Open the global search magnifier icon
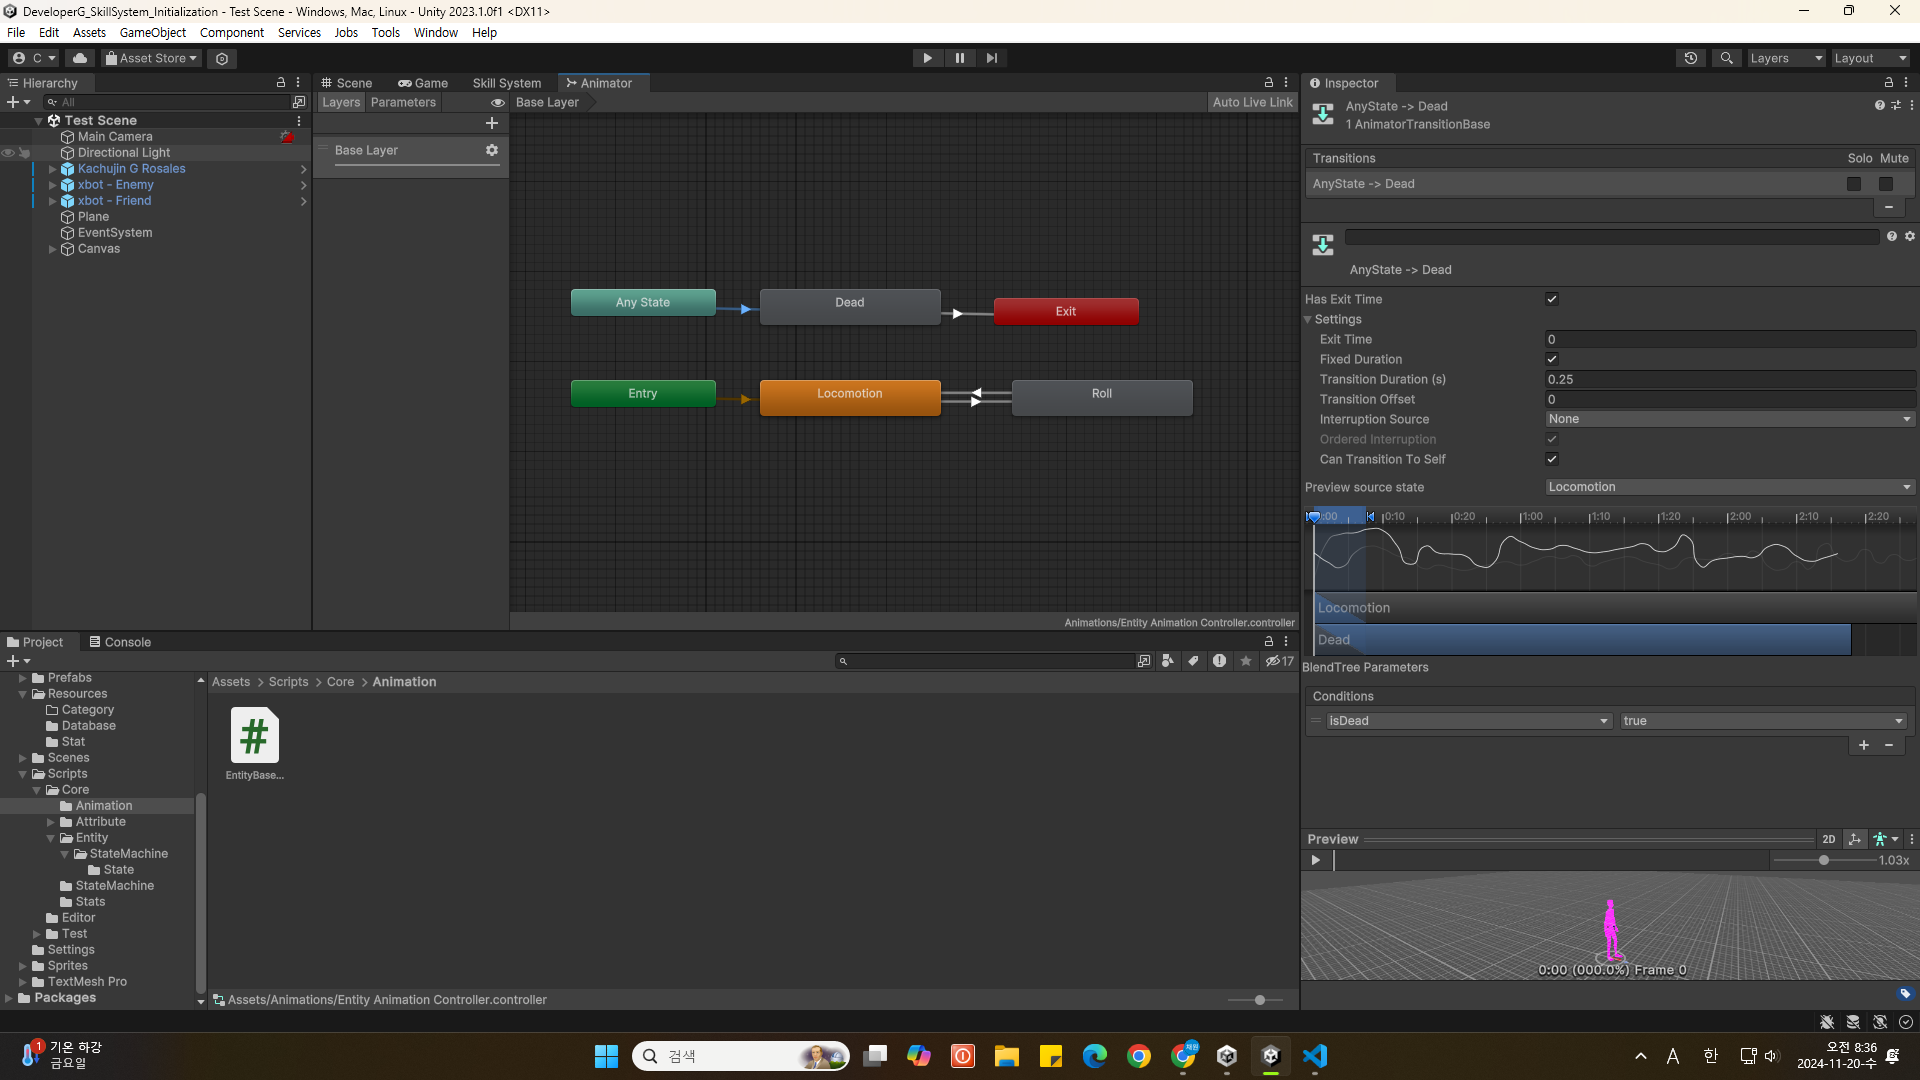The height and width of the screenshot is (1080, 1920). tap(1726, 58)
